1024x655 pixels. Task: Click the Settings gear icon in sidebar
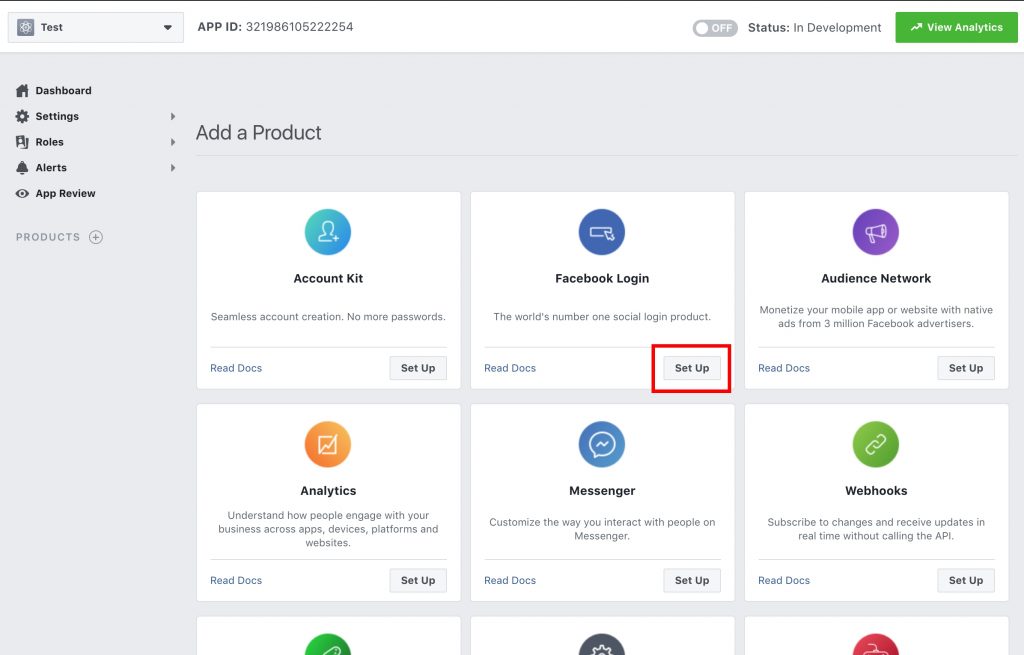pos(22,116)
